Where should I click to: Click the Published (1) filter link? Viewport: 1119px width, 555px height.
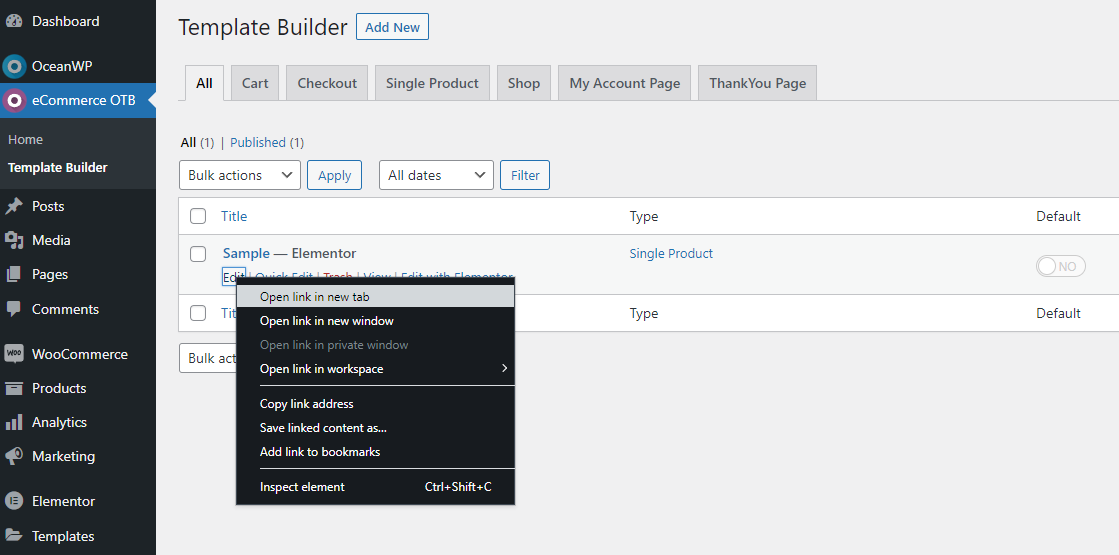267,143
